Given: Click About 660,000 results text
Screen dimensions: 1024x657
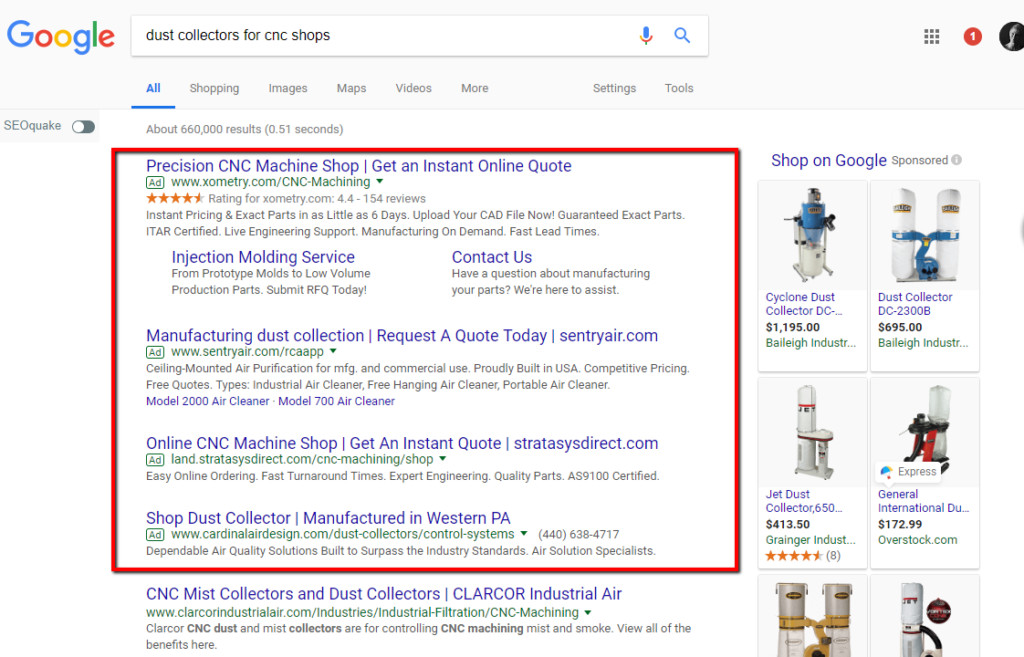Looking at the screenshot, I should [x=245, y=129].
